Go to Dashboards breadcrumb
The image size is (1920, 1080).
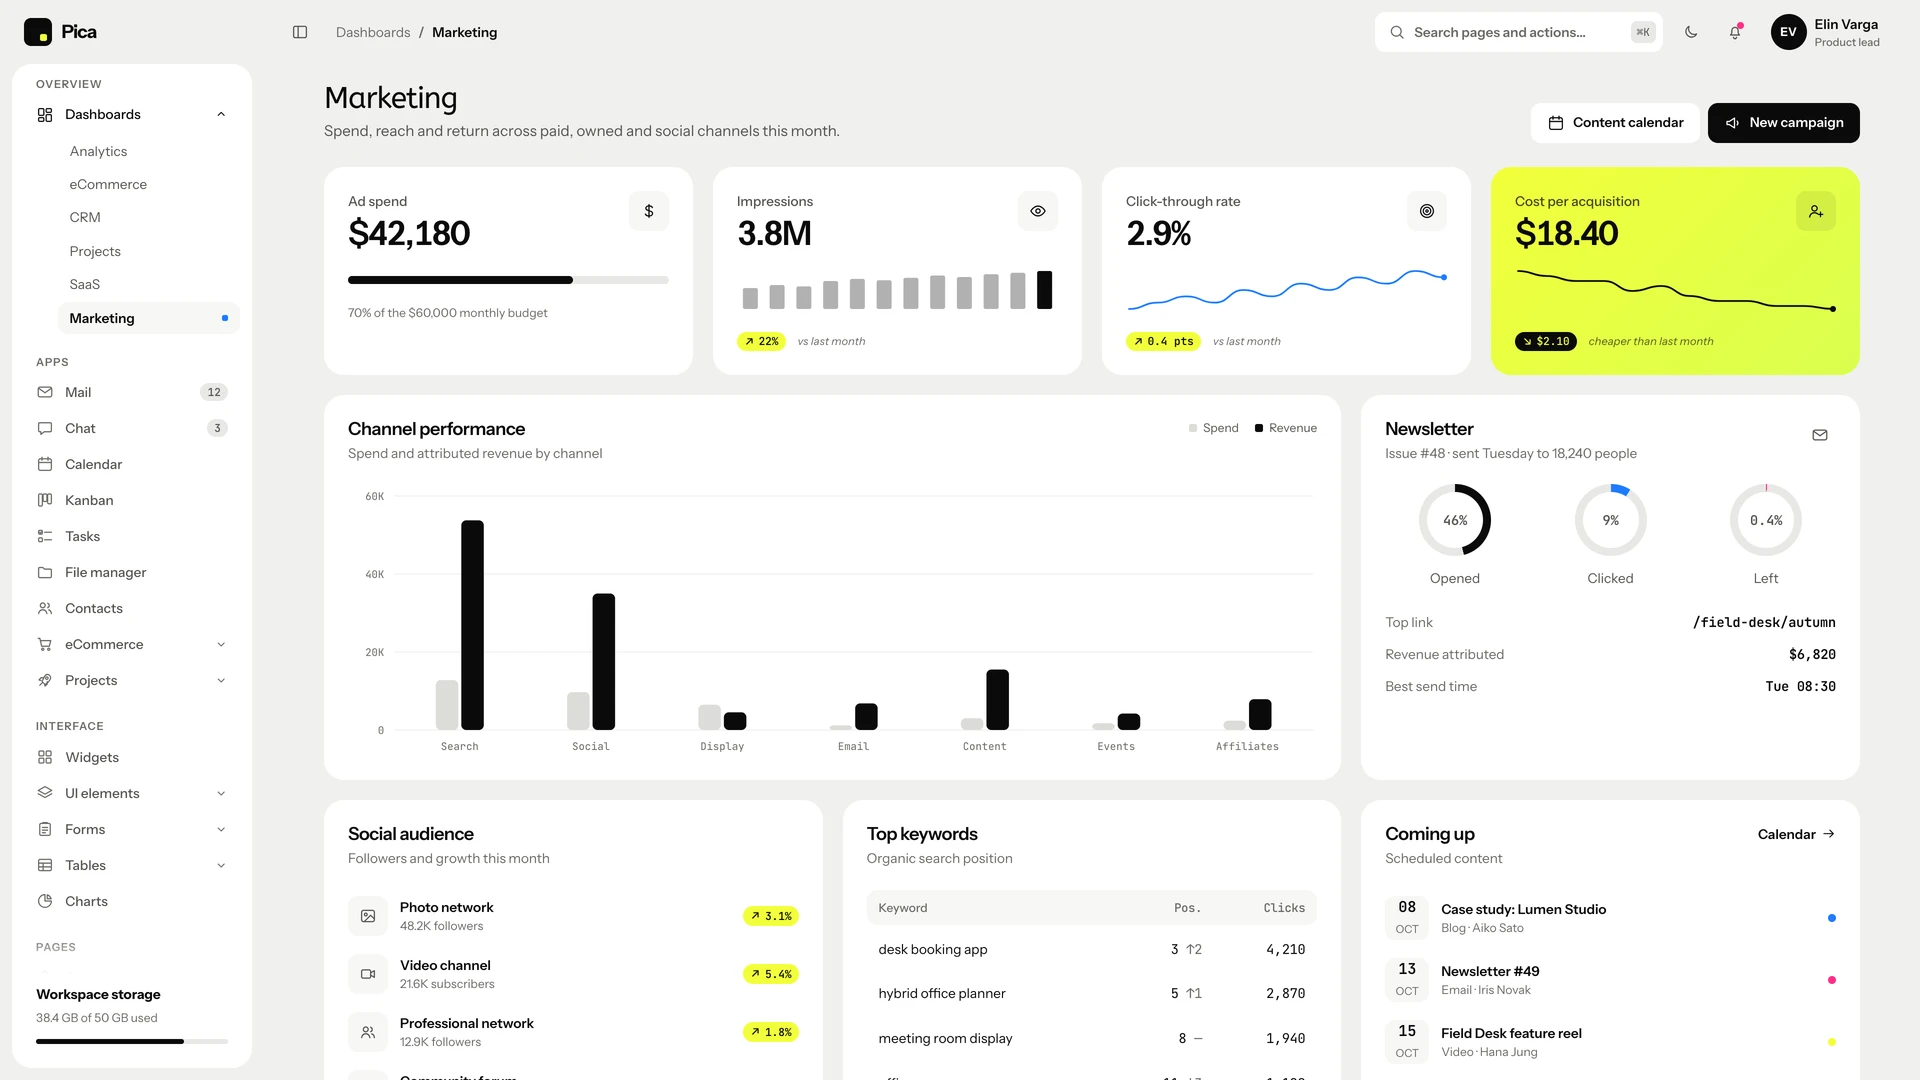tap(373, 32)
